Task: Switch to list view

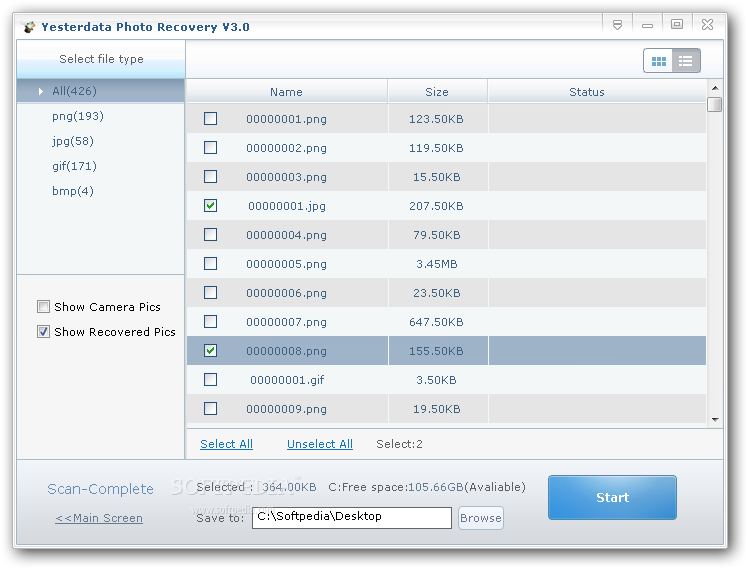Action: [686, 61]
